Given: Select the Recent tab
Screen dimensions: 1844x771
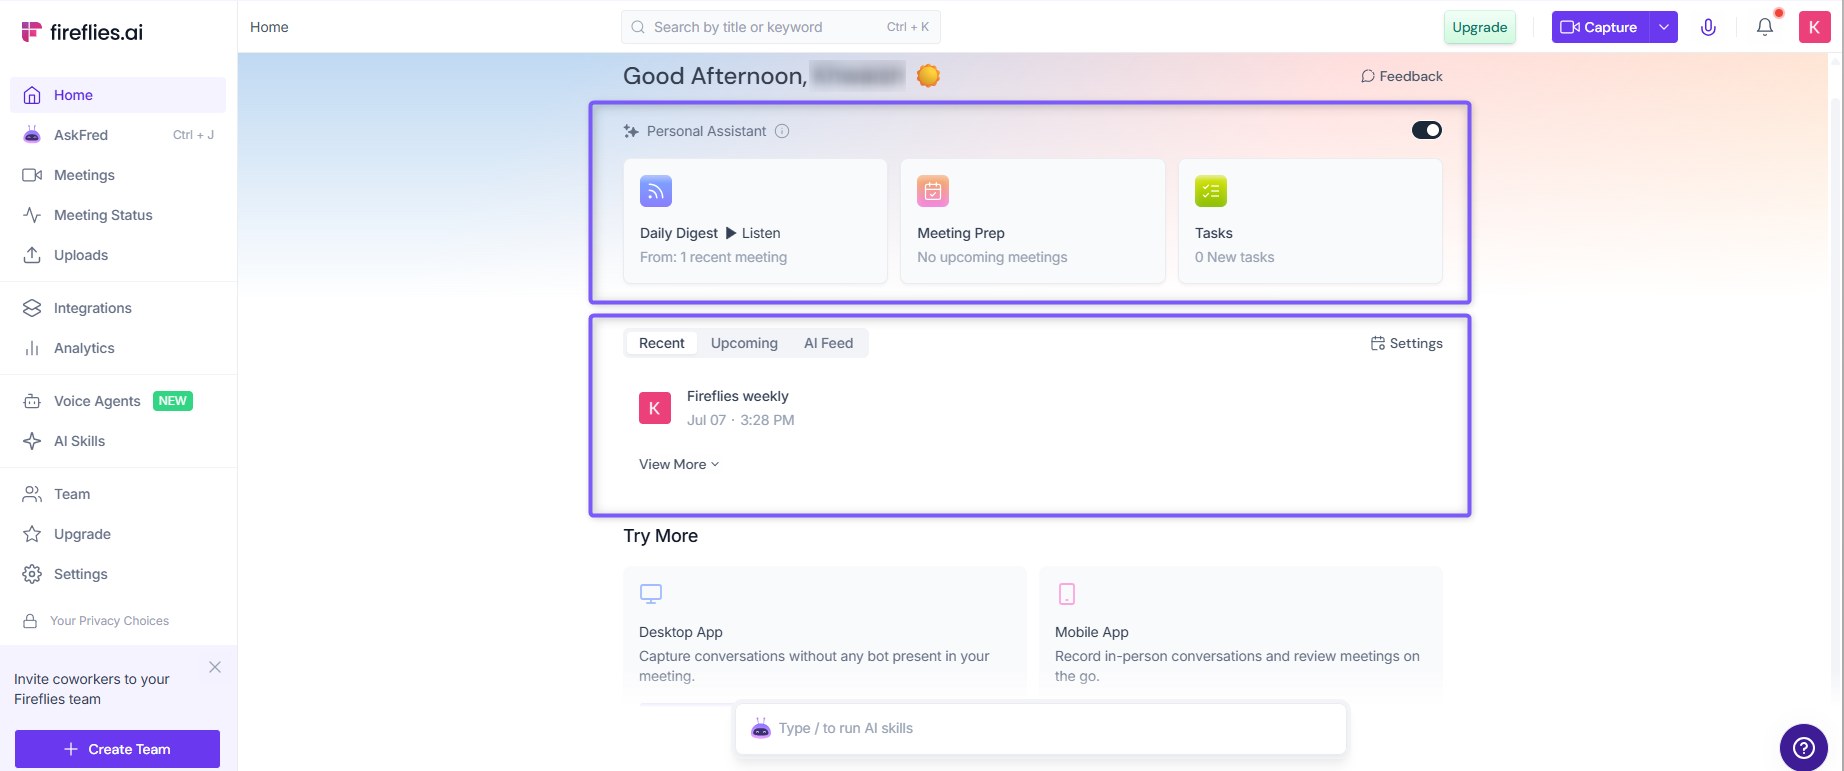Looking at the screenshot, I should (662, 343).
